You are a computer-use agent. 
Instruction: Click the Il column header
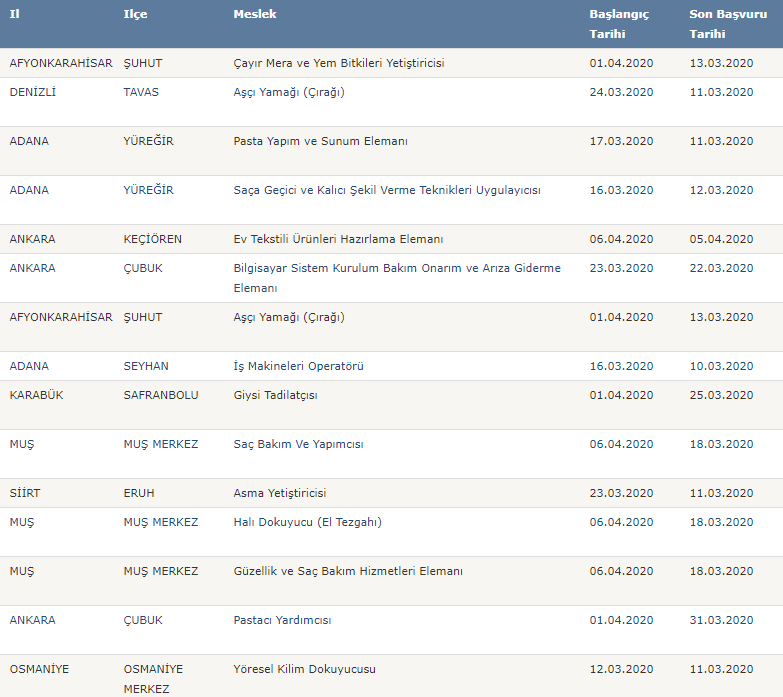[15, 14]
